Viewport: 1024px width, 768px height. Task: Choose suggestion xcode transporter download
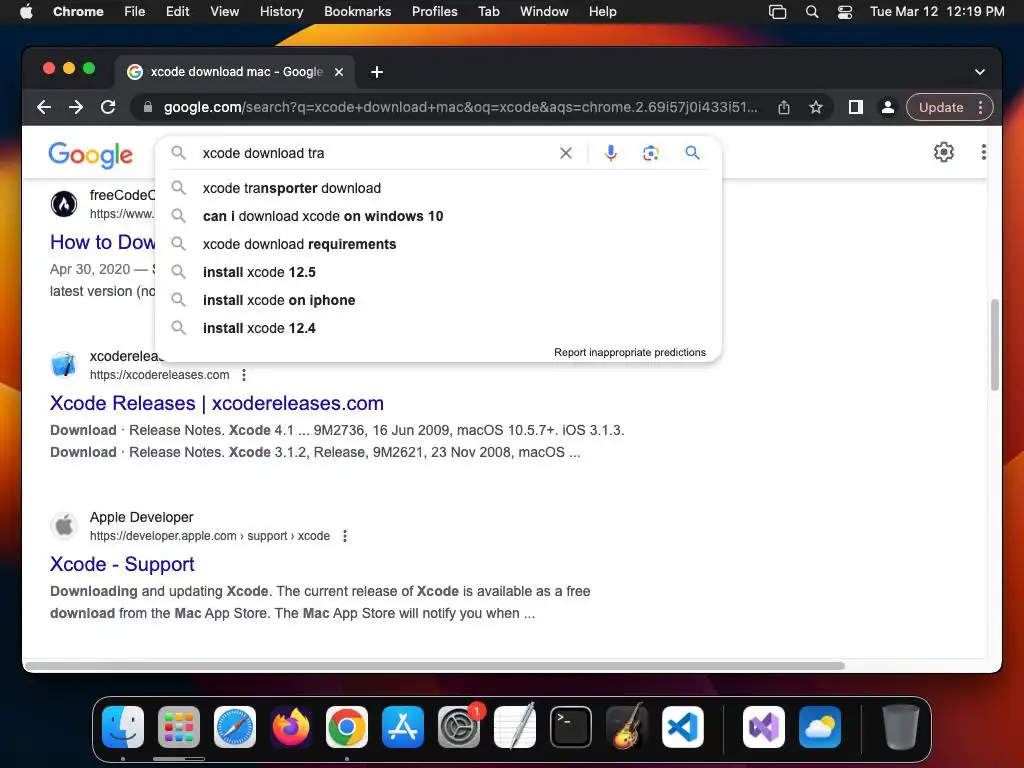pyautogui.click(x=438, y=188)
